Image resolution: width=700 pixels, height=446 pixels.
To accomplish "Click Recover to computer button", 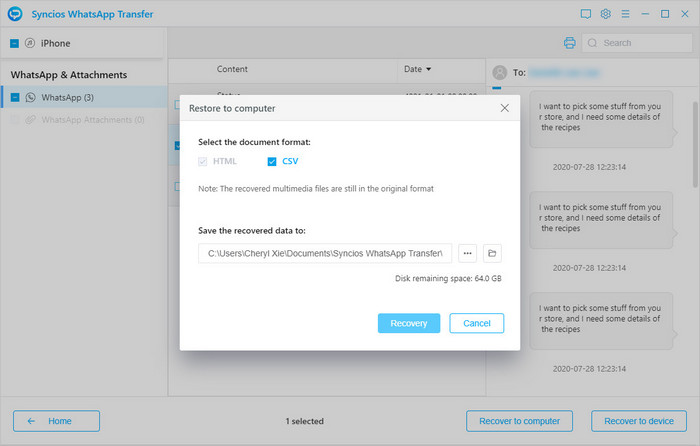I will (519, 421).
